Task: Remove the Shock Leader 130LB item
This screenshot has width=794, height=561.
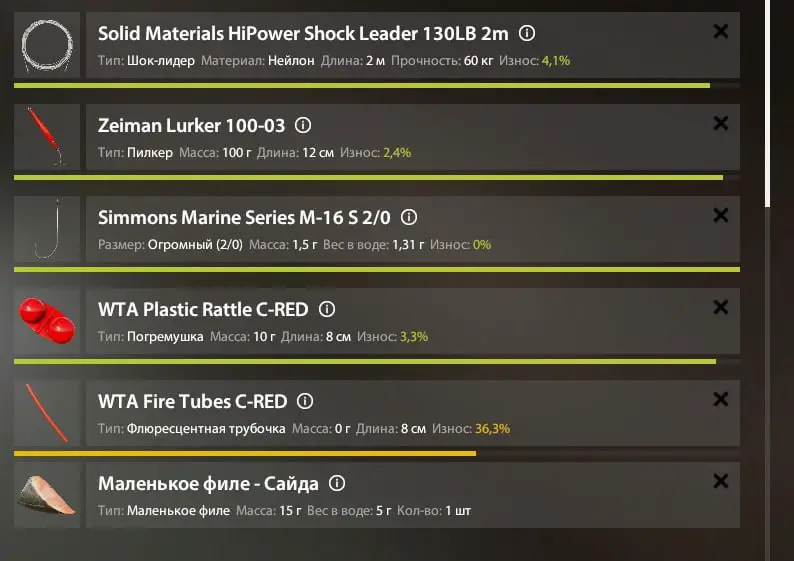Action: click(721, 31)
